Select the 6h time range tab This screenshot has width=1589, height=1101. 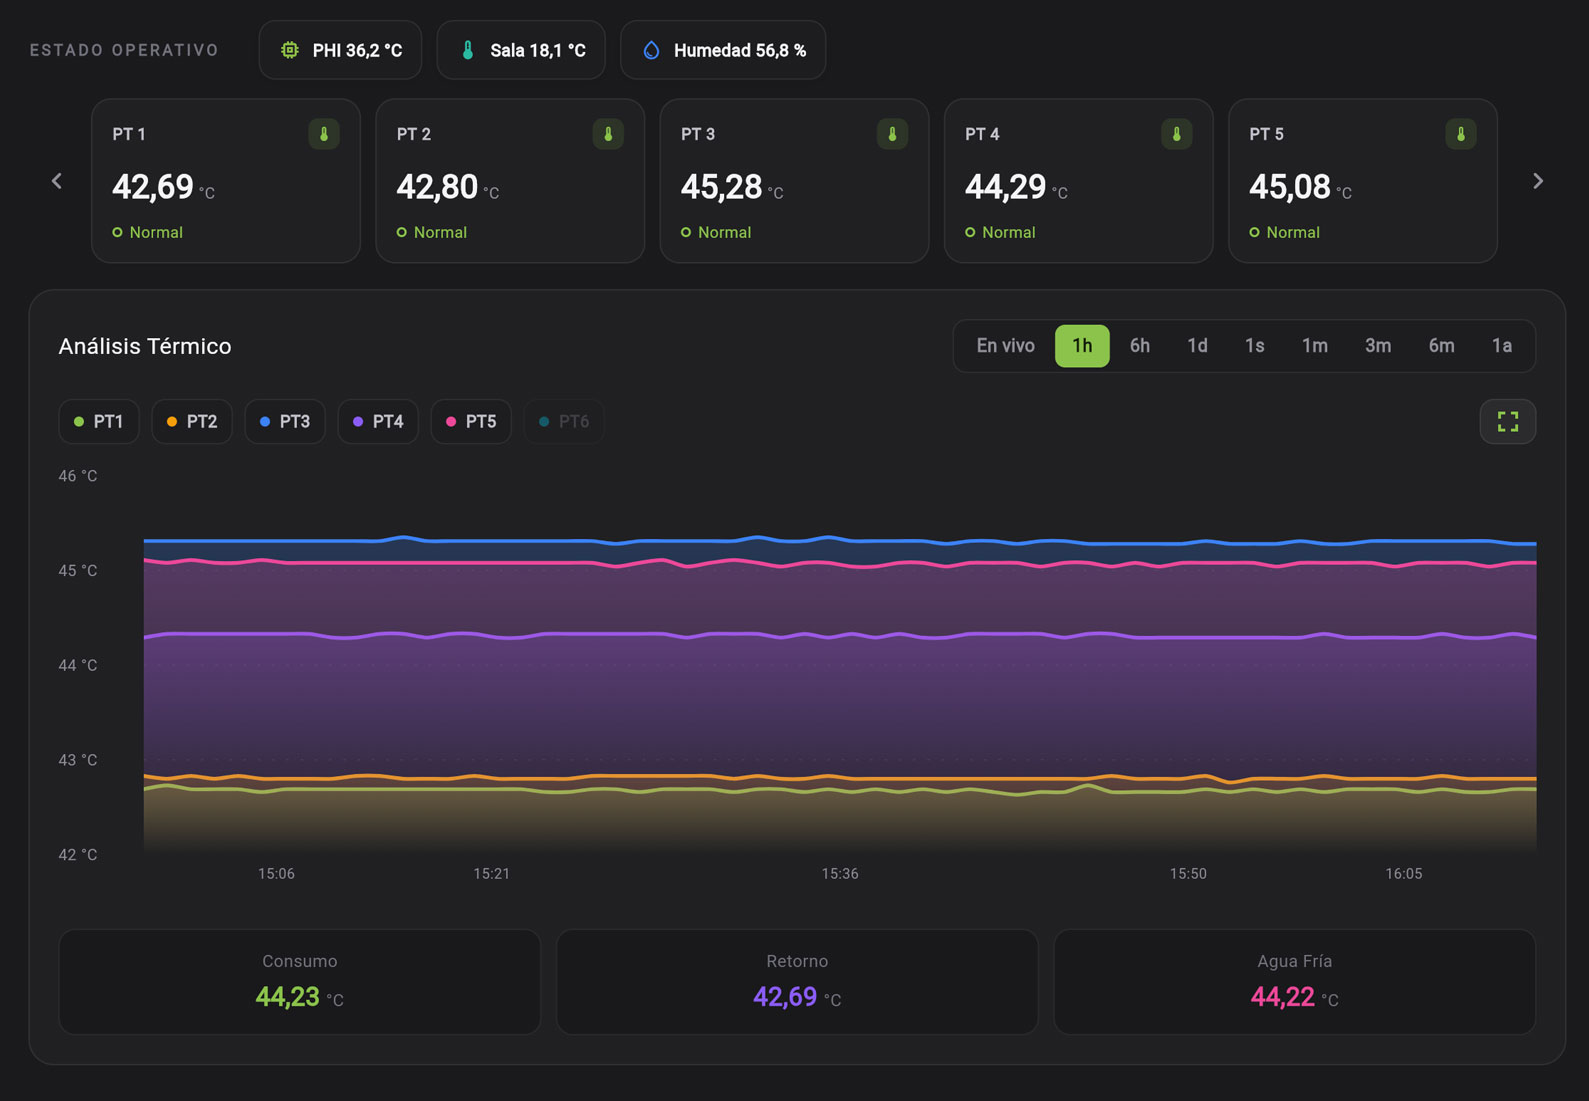click(1140, 346)
